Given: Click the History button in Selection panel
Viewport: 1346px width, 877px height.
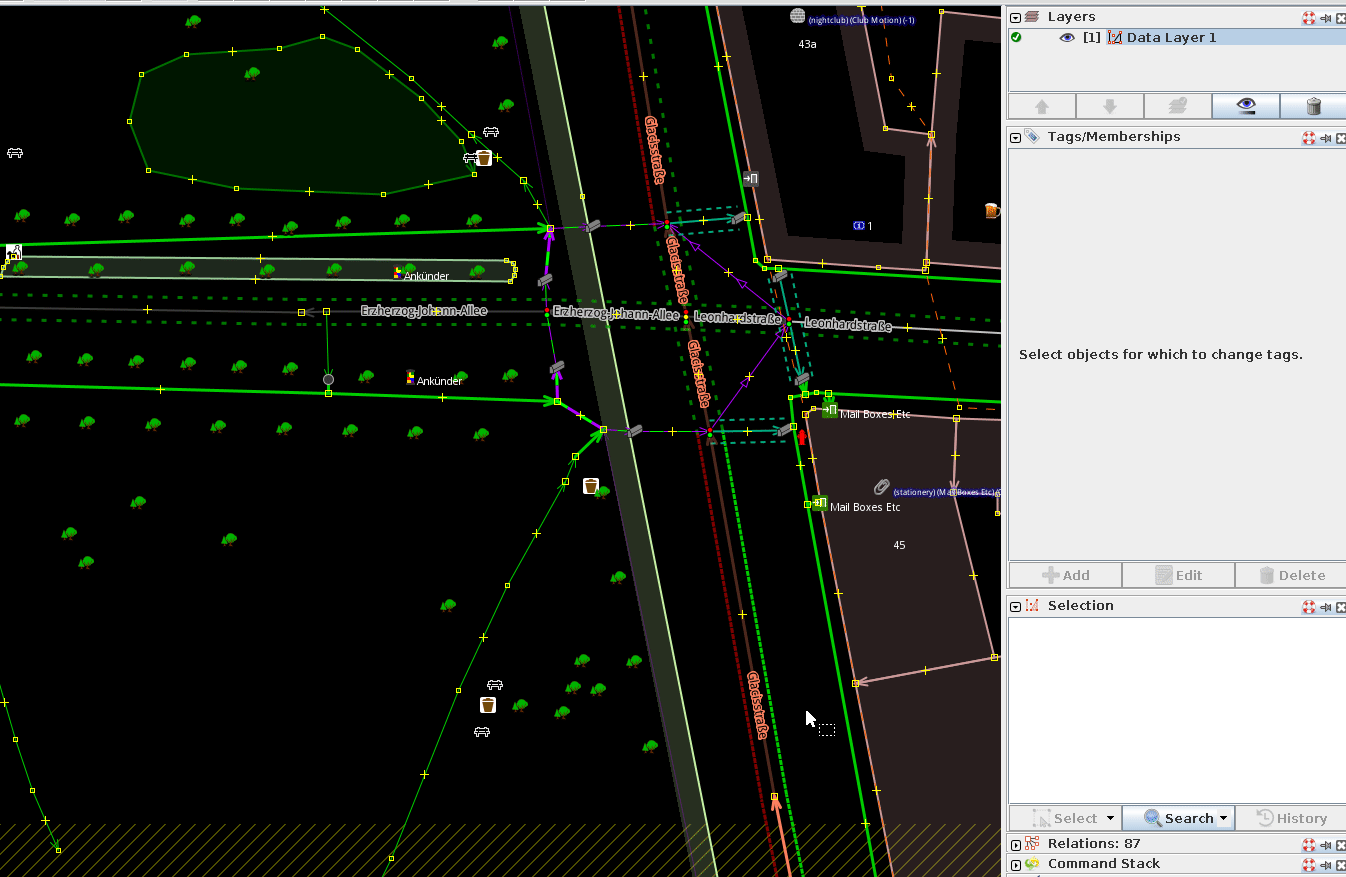Looking at the screenshot, I should click(x=1291, y=817).
